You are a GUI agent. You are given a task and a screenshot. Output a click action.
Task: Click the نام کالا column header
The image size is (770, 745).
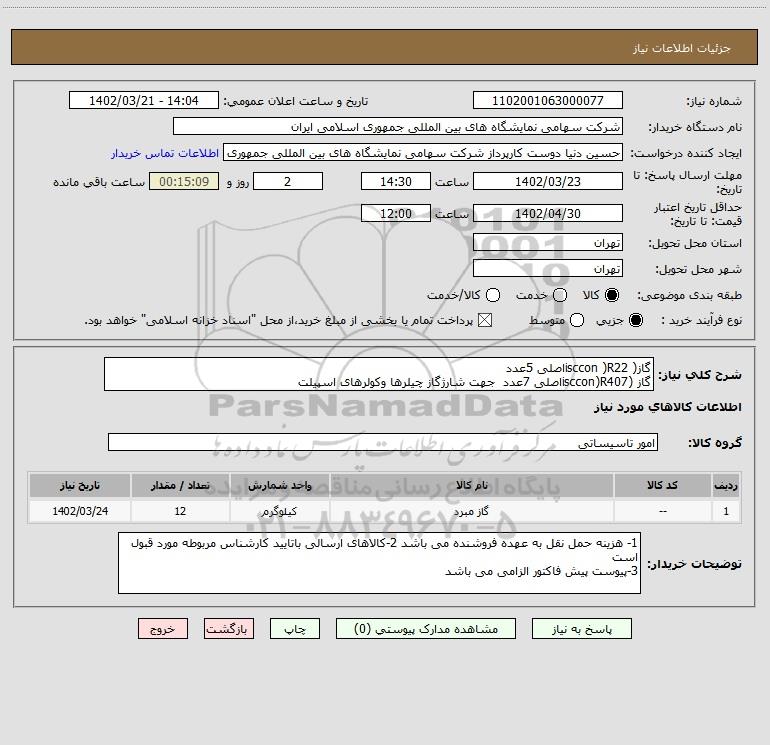pos(471,486)
